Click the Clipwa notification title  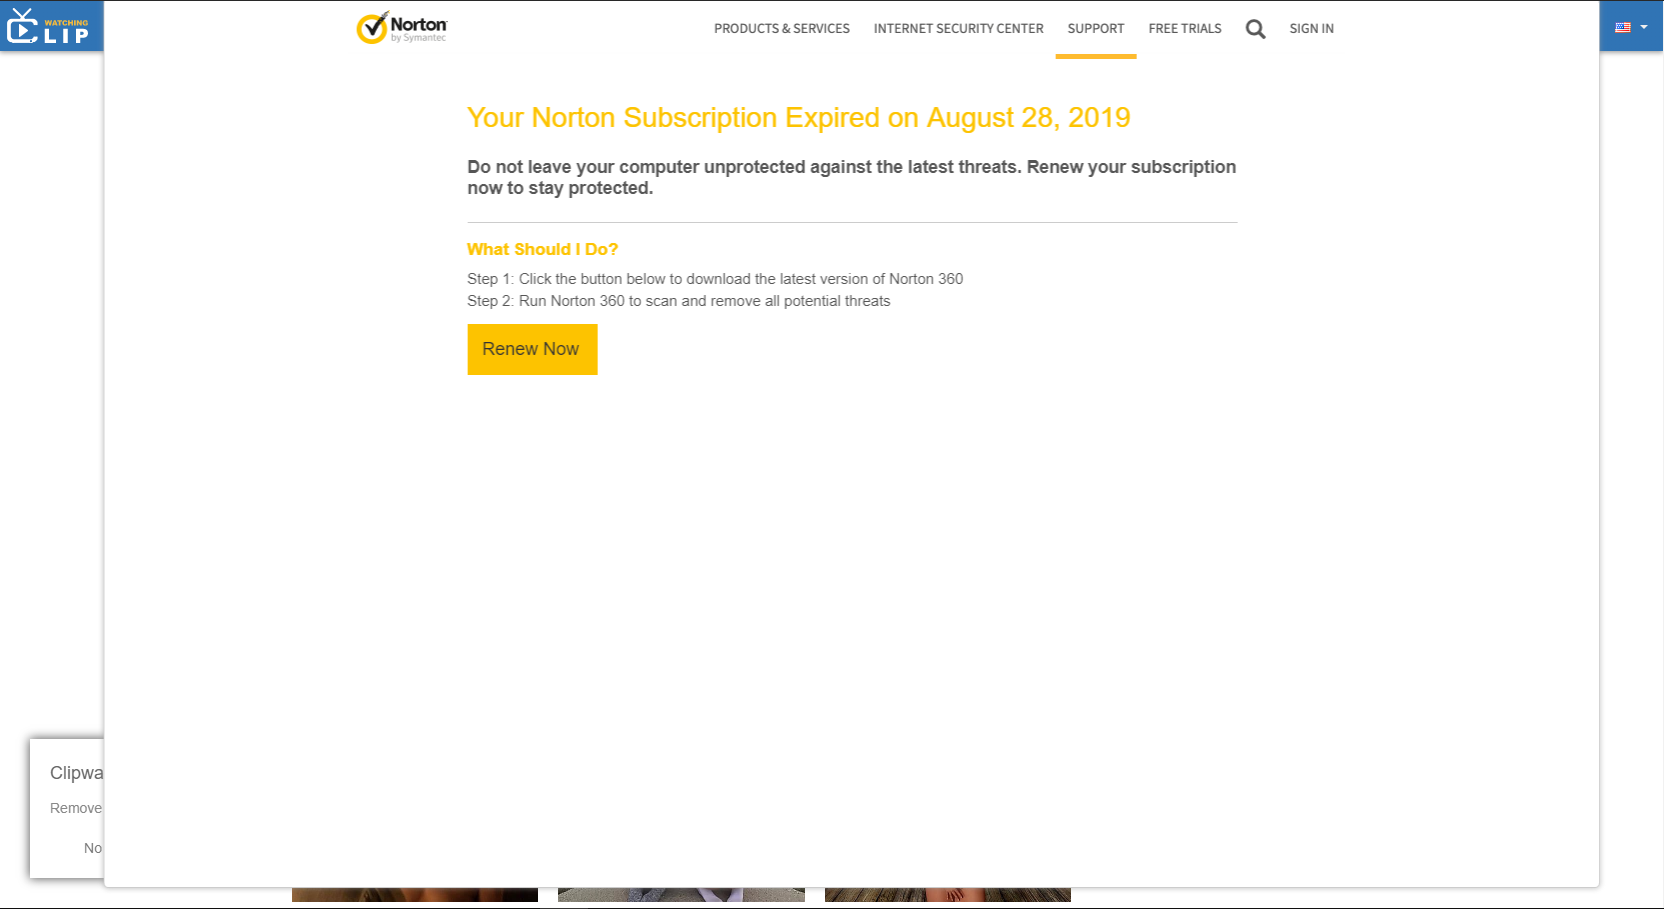pyautogui.click(x=76, y=773)
